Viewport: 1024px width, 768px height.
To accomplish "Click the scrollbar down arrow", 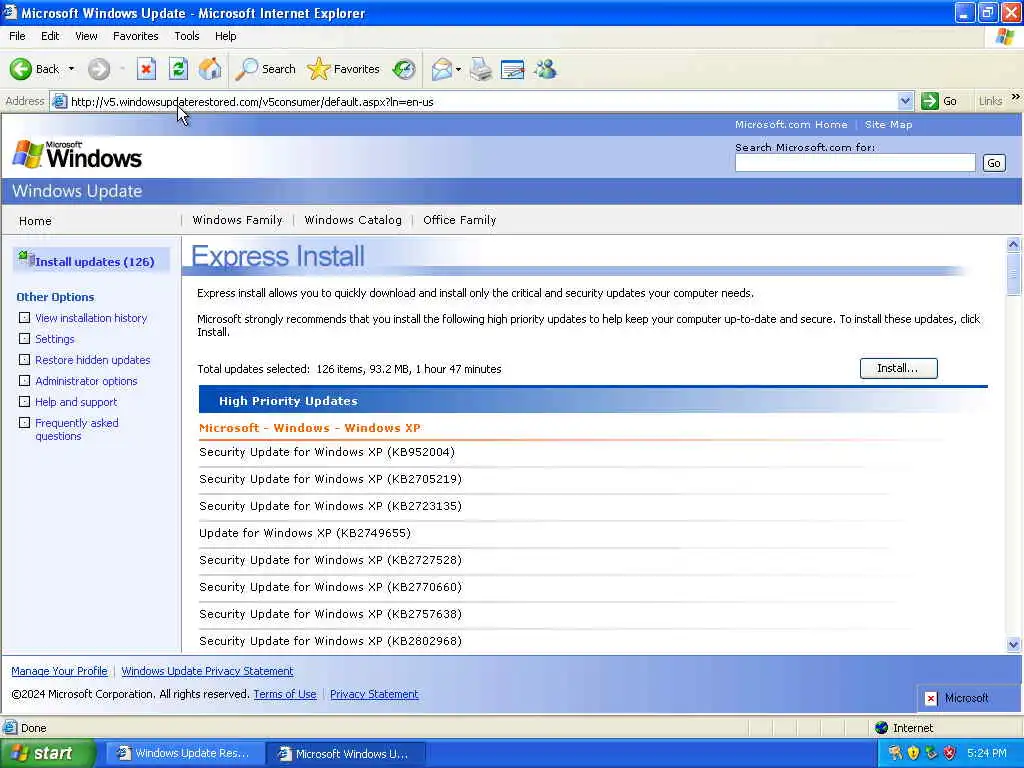I will tap(1014, 645).
